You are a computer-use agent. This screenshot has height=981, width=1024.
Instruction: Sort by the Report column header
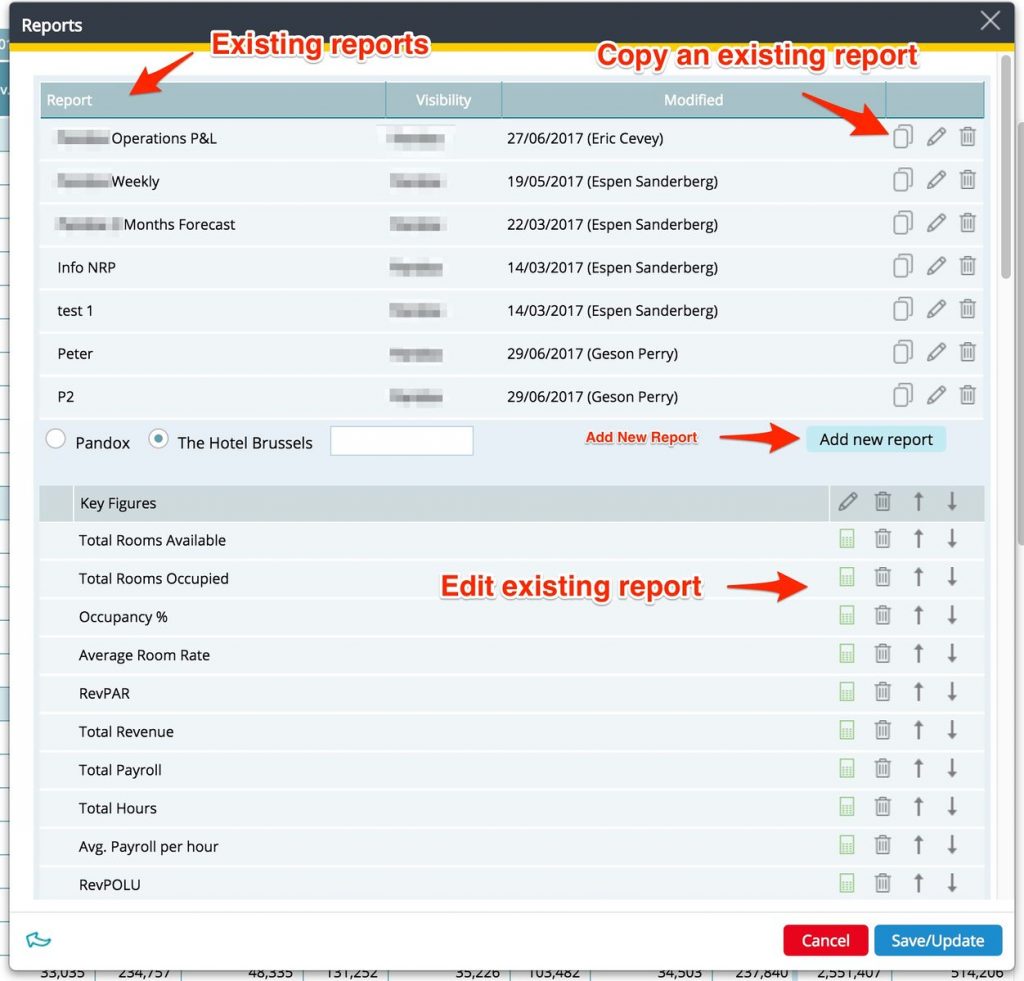coord(70,100)
